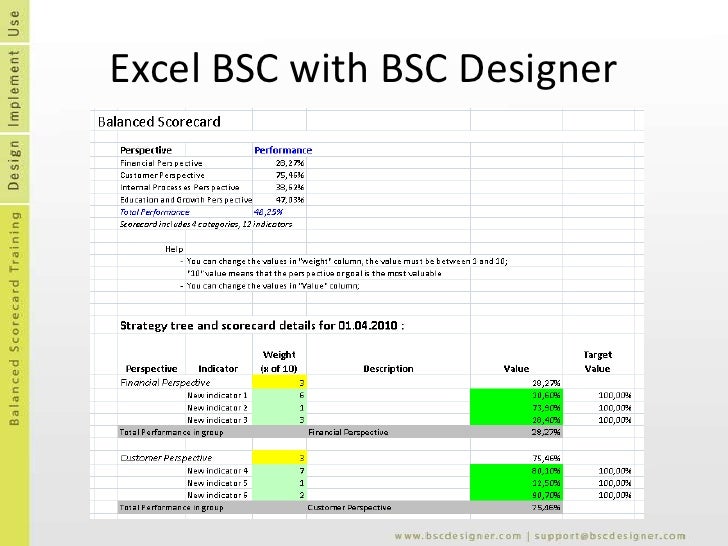Select the yellow weight cell for Financial Perspective
Image resolution: width=728 pixels, height=546 pixels.
coord(280,383)
